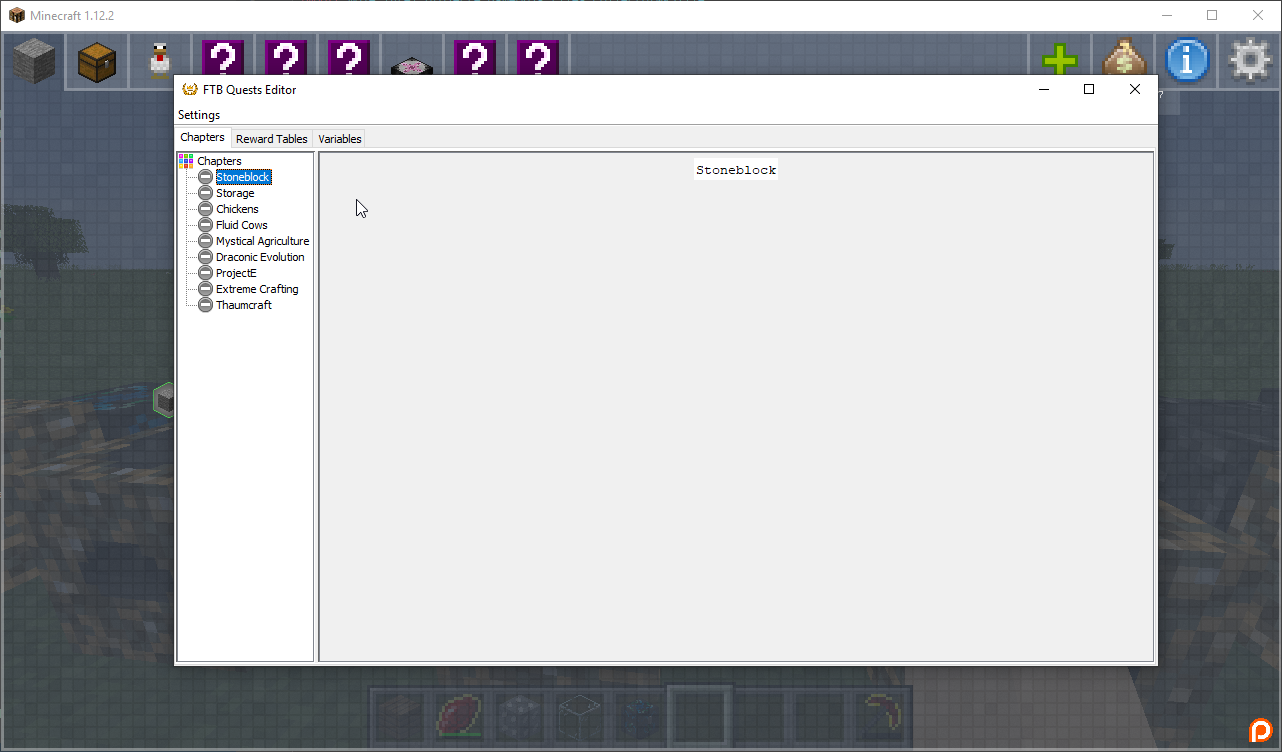Select Mystical Agriculture in chapter tree
1282x752 pixels.
[262, 241]
